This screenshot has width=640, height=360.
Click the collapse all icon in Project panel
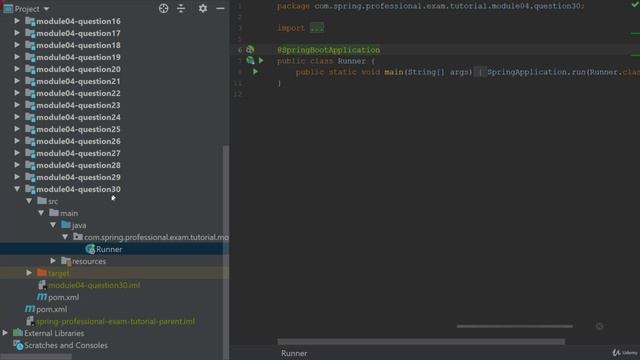click(181, 9)
